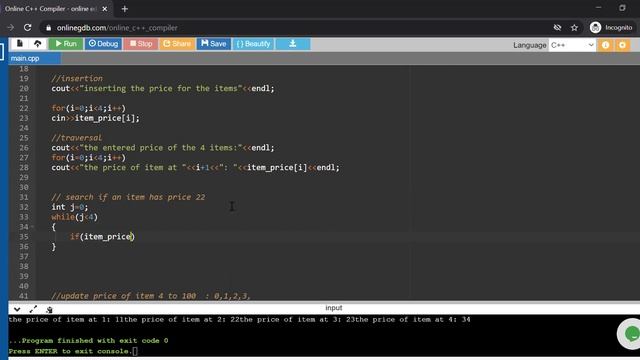Share the code with Share button
This screenshot has width=640, height=360.
click(x=177, y=44)
